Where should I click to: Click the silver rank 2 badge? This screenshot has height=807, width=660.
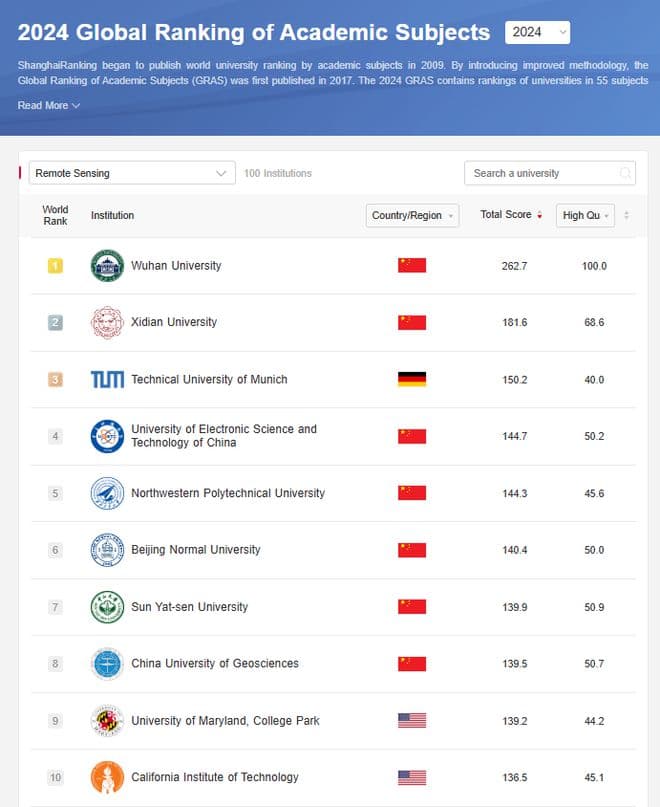[x=55, y=323]
